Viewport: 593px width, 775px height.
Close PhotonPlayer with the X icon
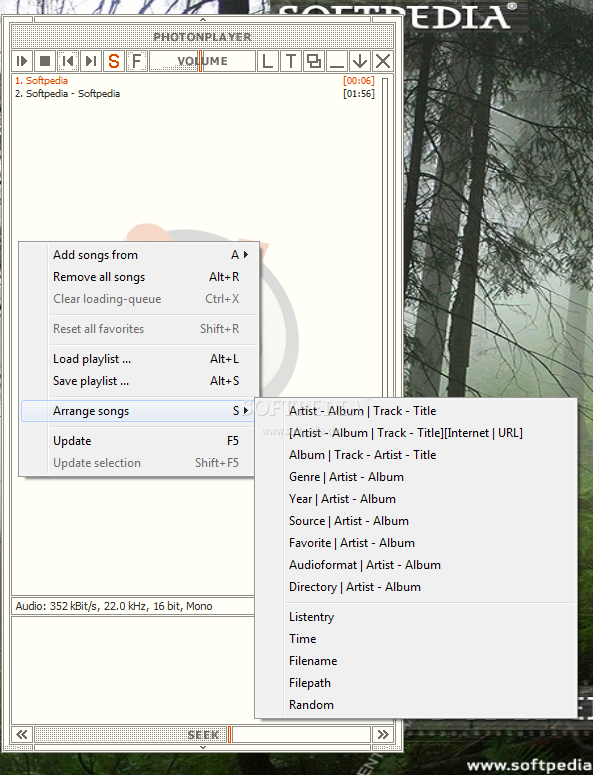(x=383, y=61)
